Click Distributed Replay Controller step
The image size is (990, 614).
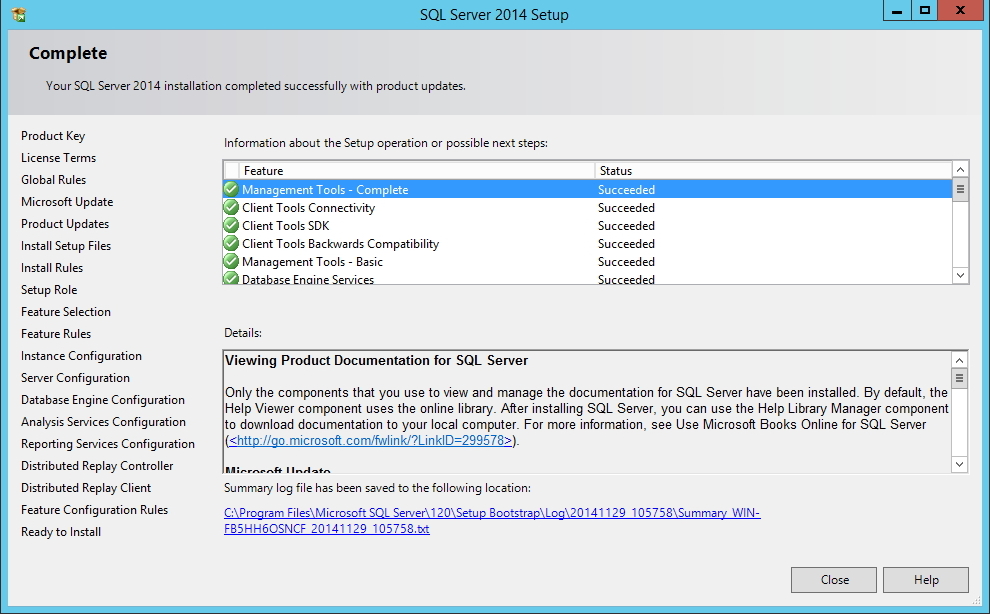coord(97,466)
